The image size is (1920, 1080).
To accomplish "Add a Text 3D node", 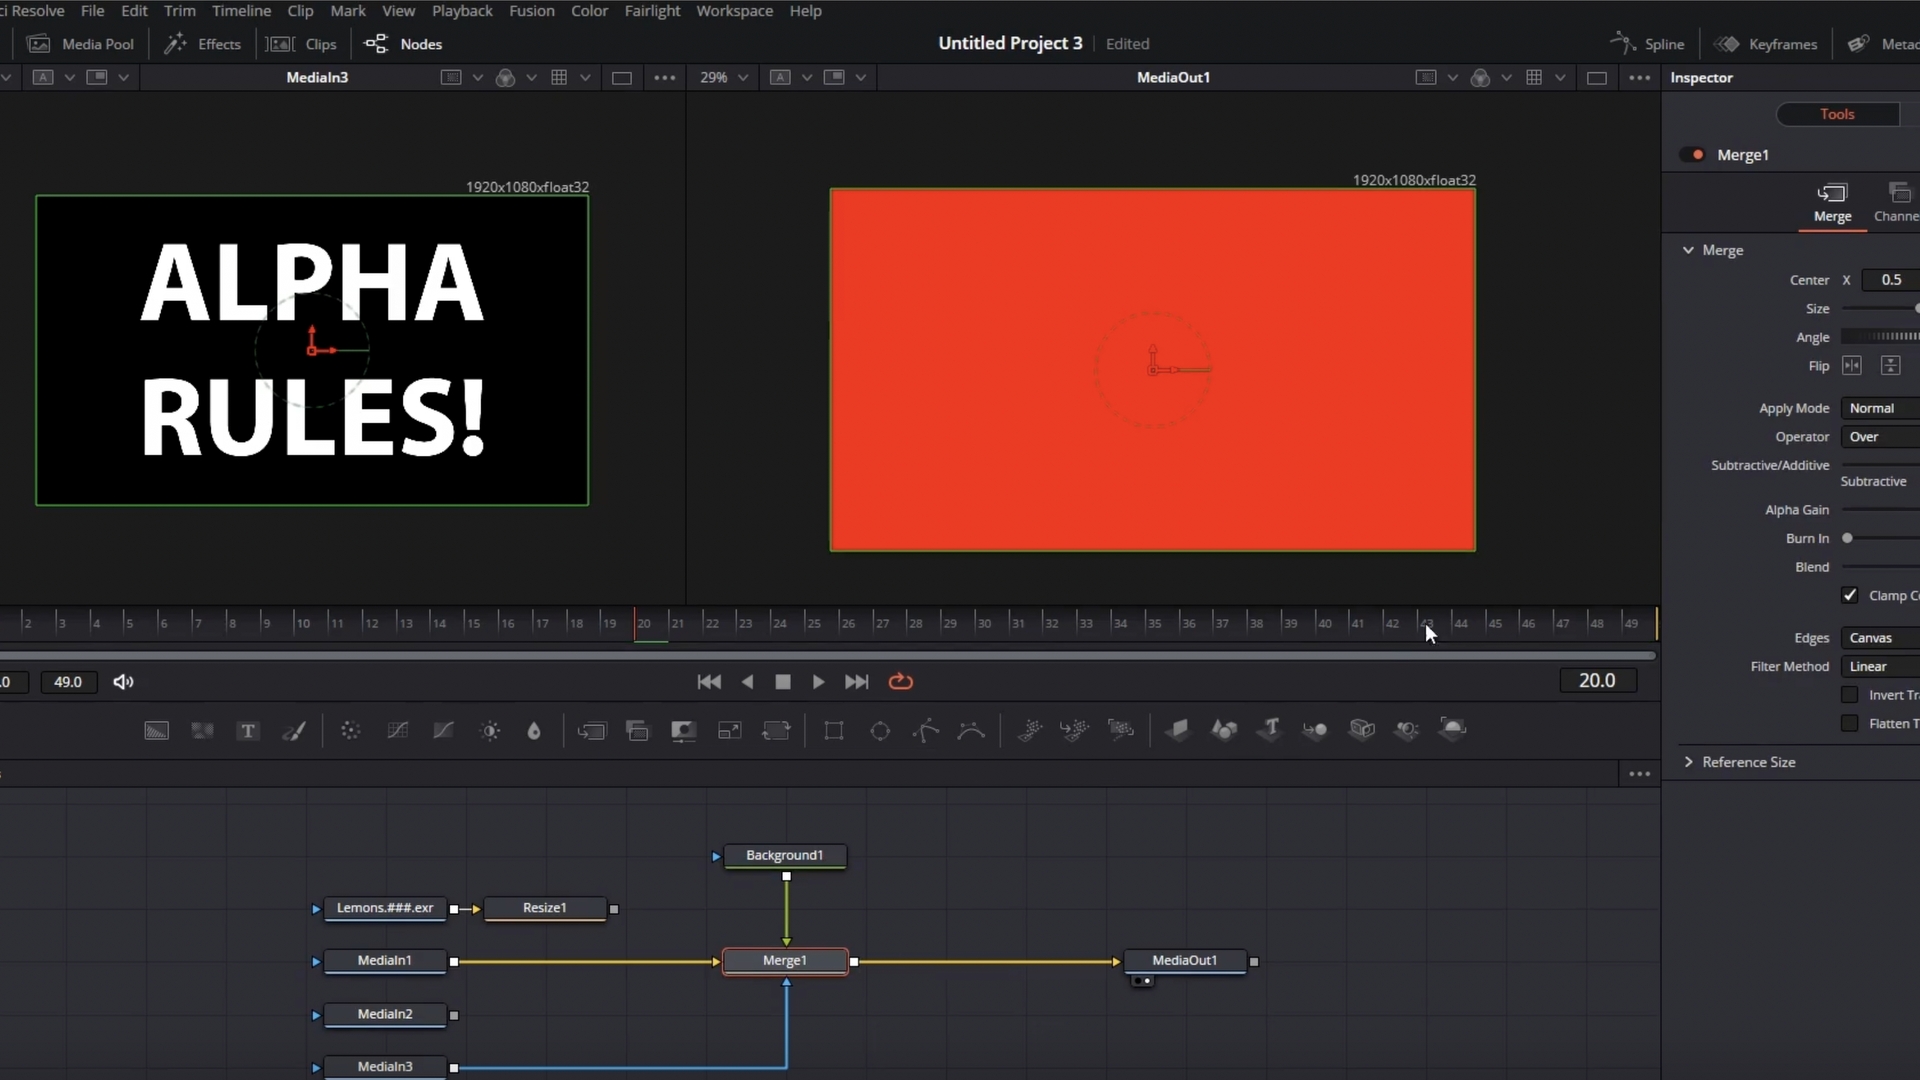I will tap(1270, 731).
